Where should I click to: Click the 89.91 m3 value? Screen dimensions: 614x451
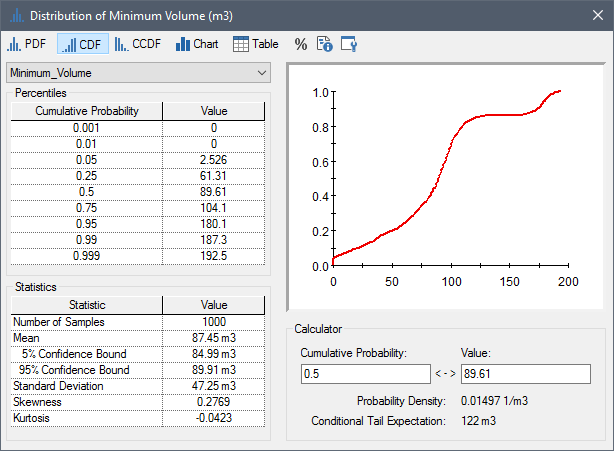(214, 370)
